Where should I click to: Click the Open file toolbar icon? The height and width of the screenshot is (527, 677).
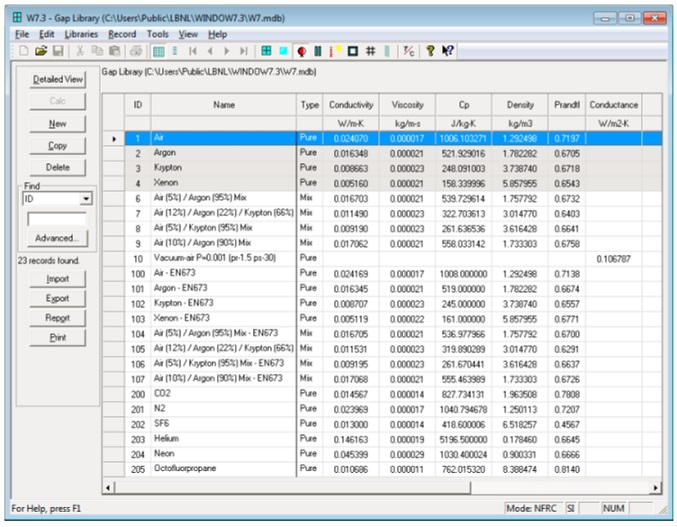42,50
